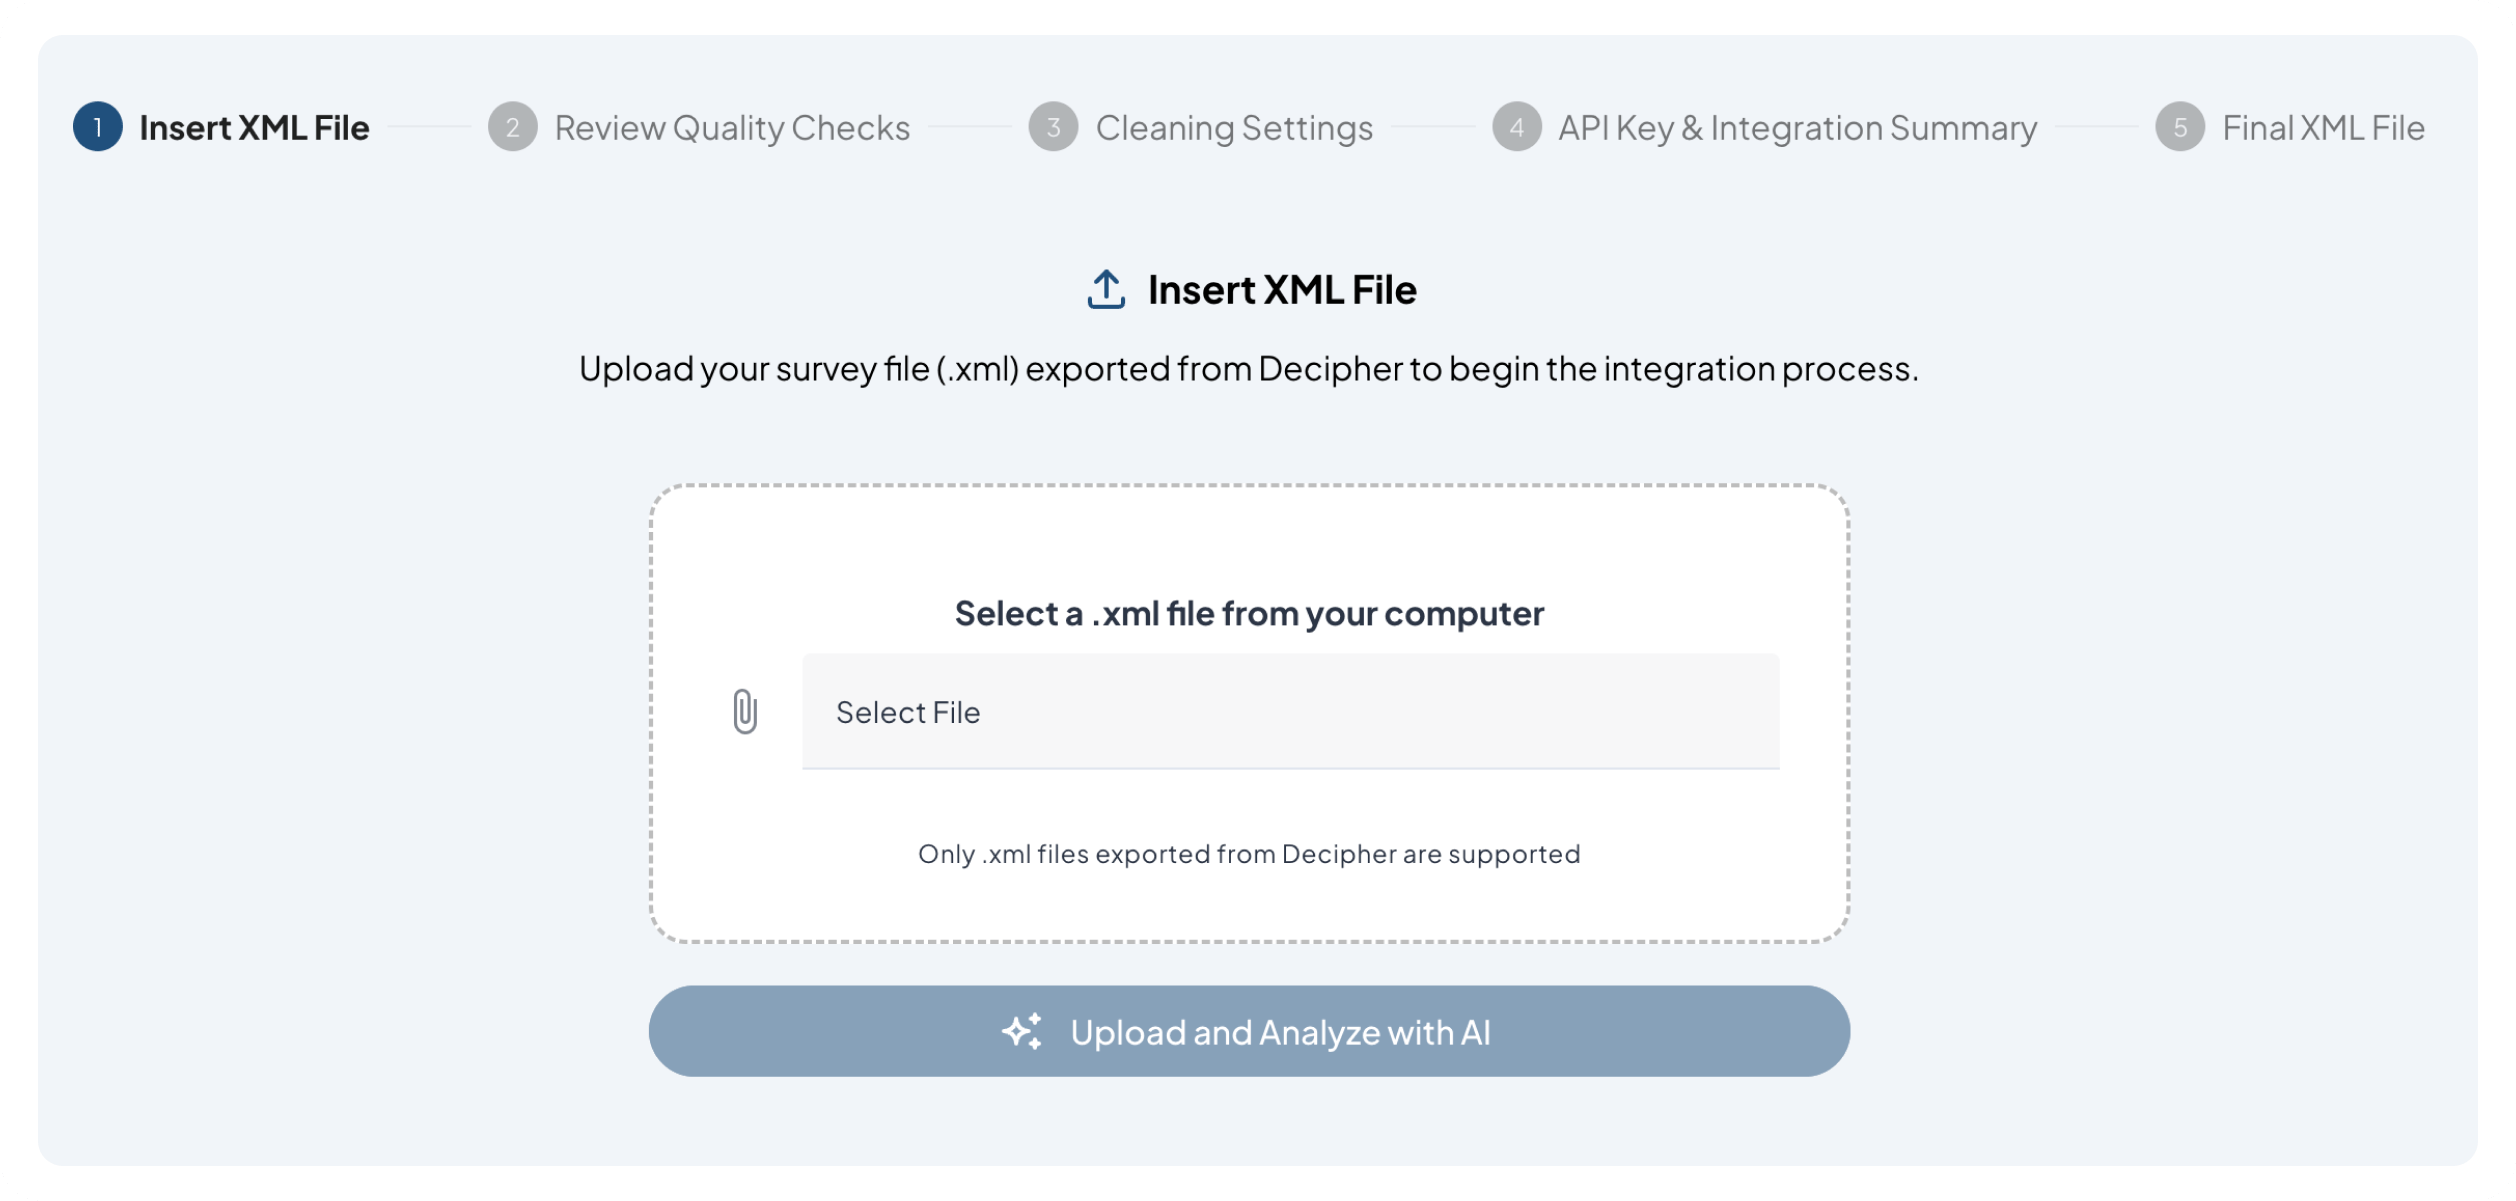The image size is (2516, 1201).
Task: Click the 'Upload your survey file' description text
Action: pyautogui.click(x=1249, y=369)
